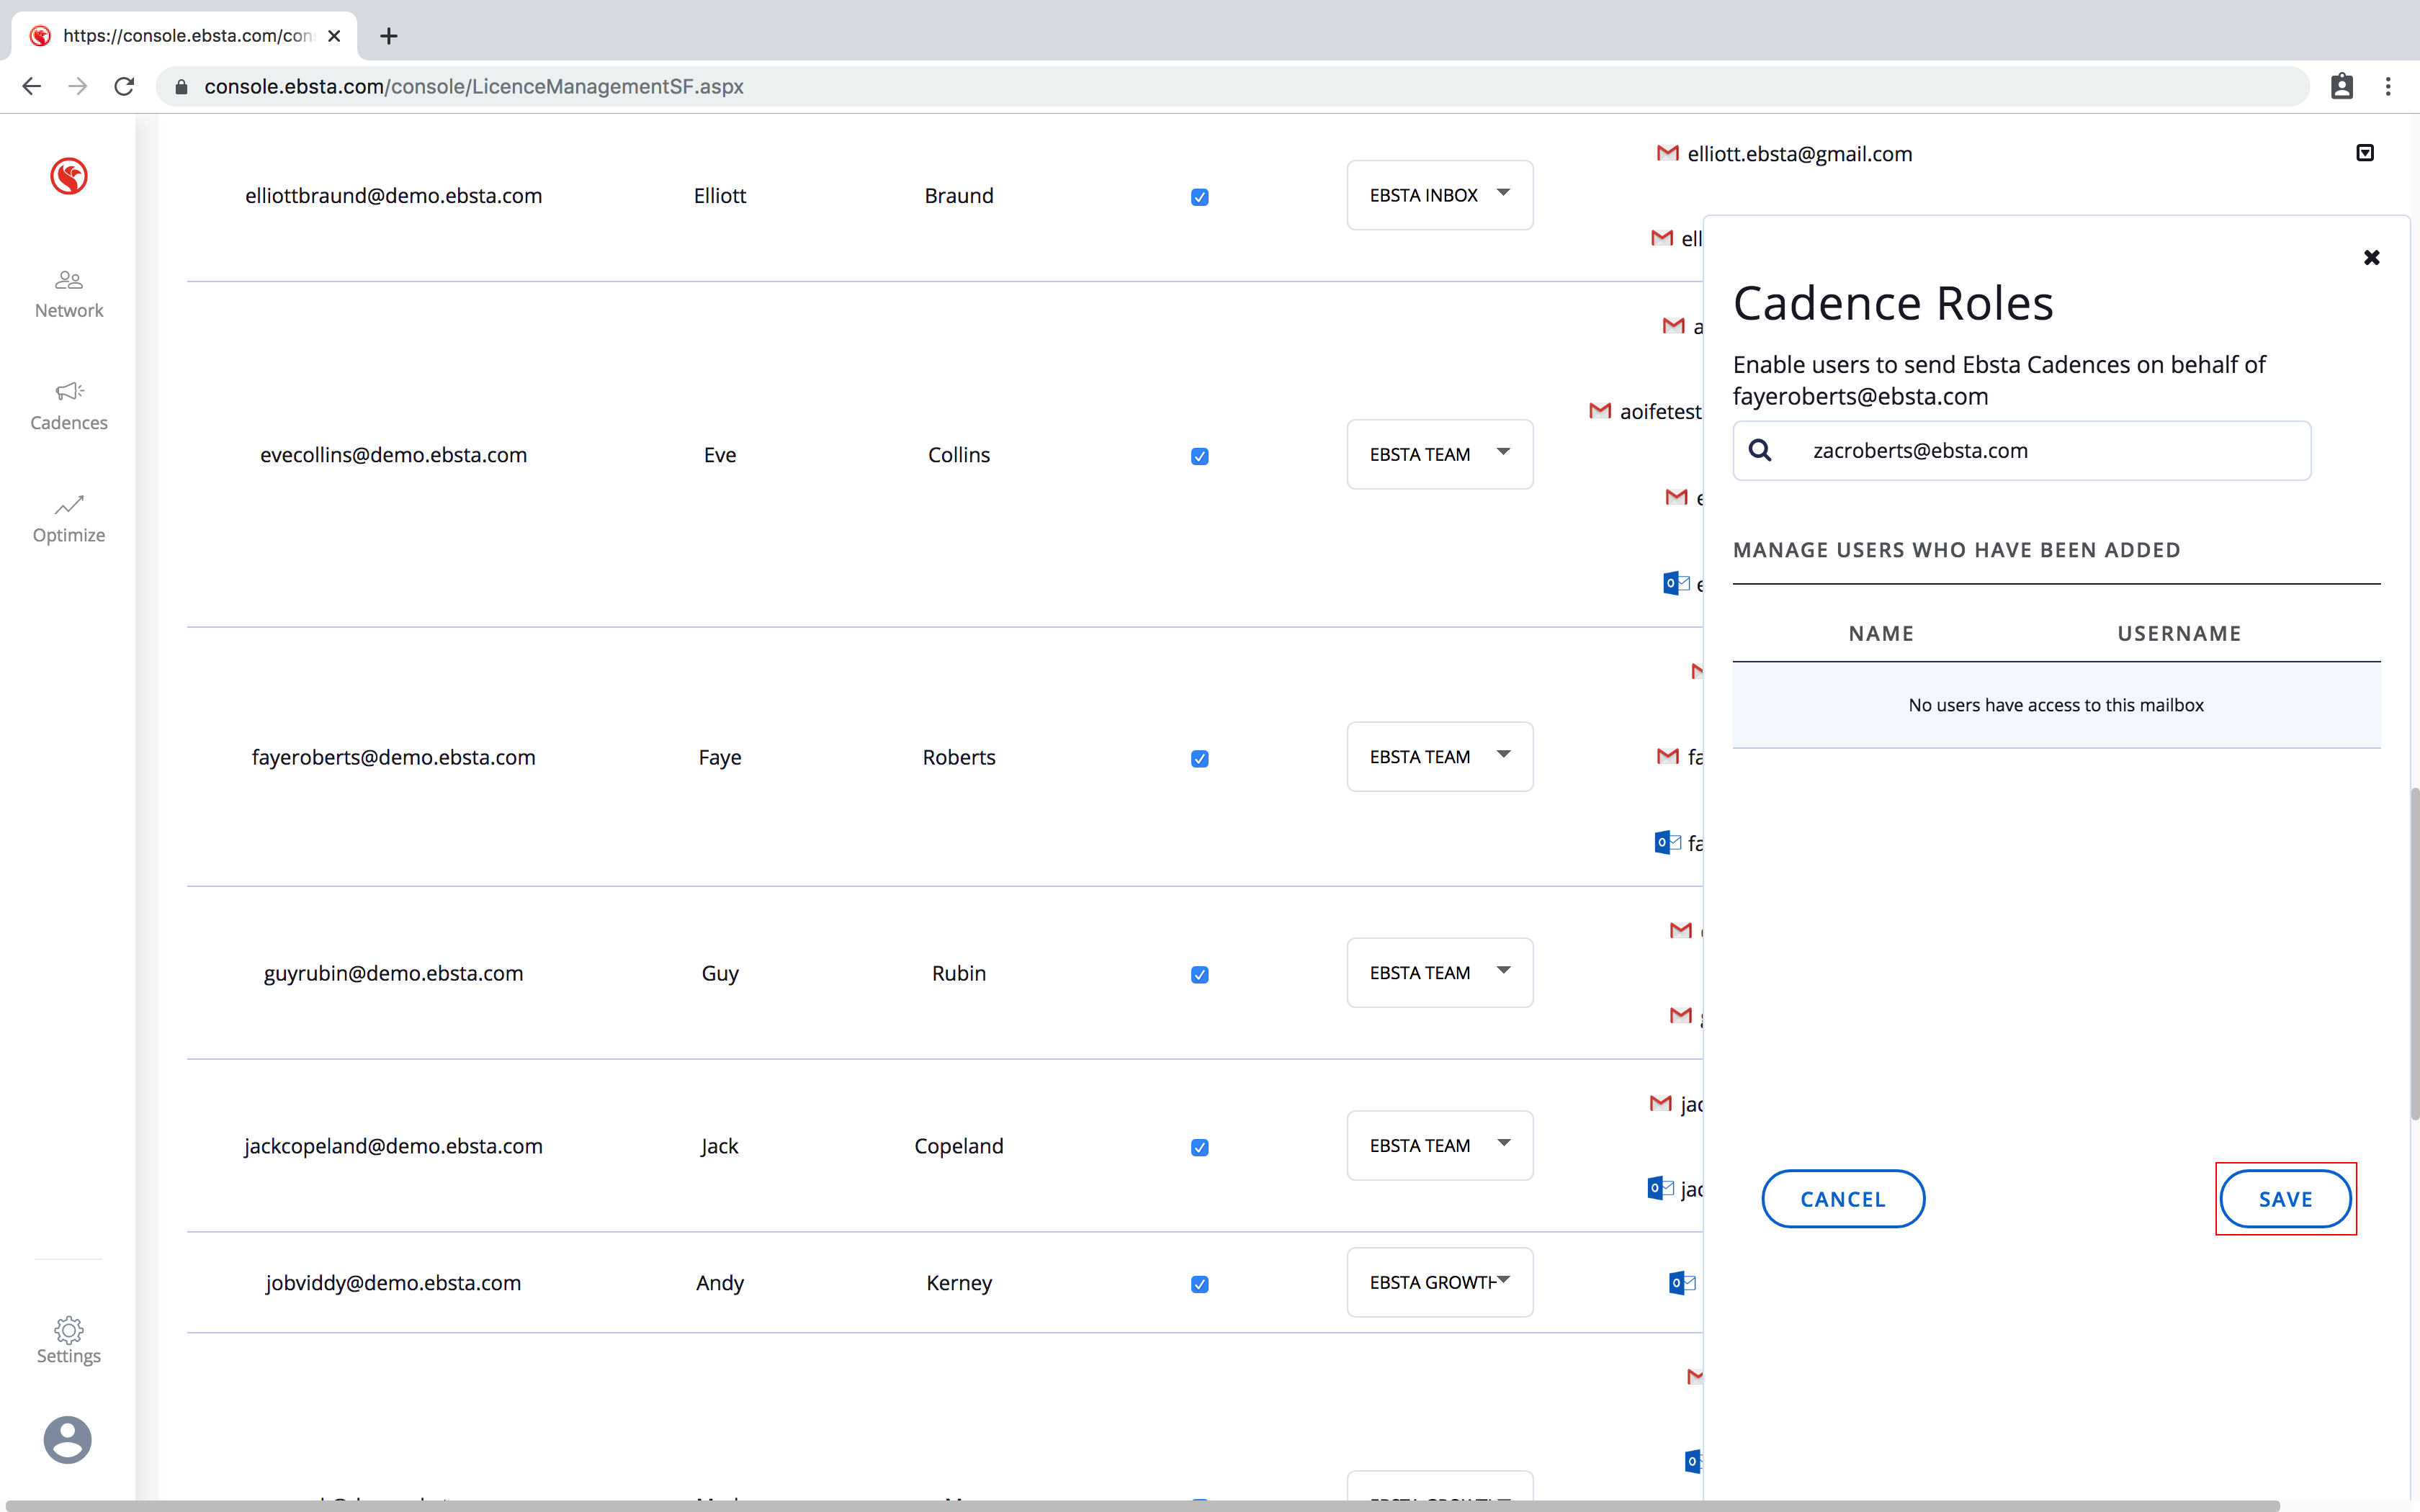Viewport: 2420px width, 1512px height.
Task: Toggle the checkbox for Jack Copeland
Action: [x=1200, y=1147]
